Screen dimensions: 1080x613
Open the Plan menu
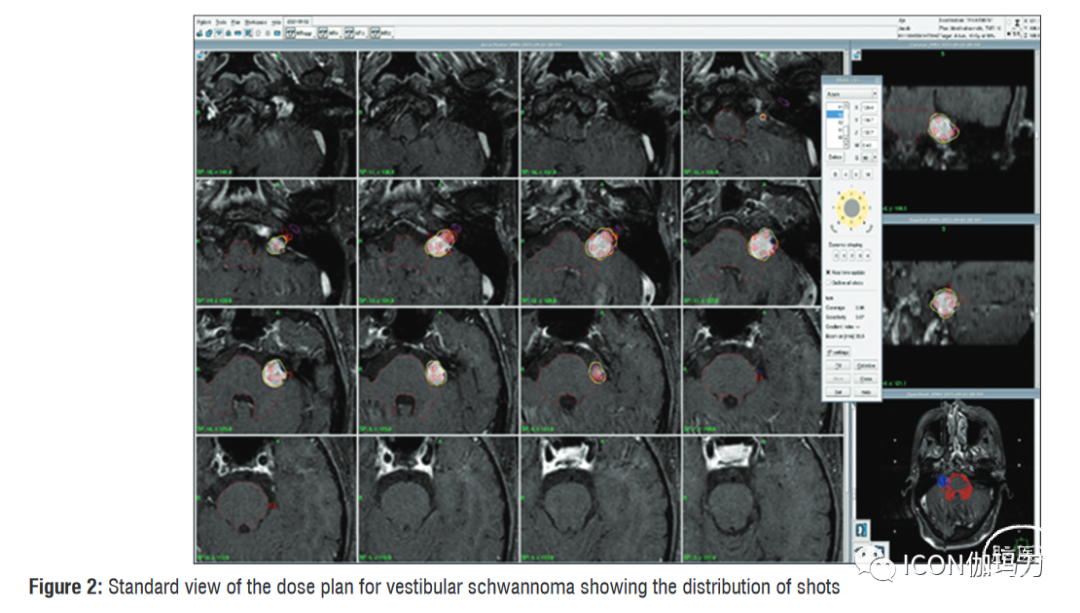(x=236, y=22)
